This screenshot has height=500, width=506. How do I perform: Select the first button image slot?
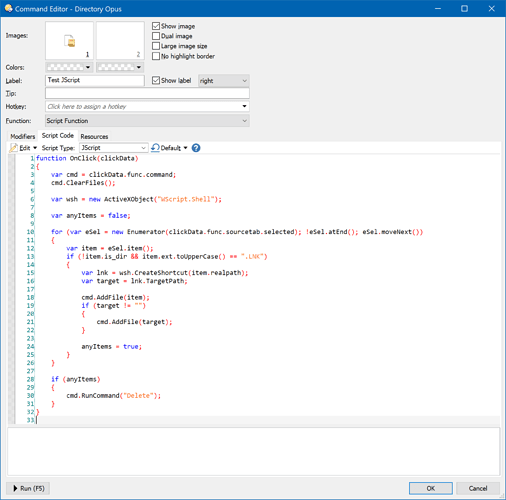pyautogui.click(x=69, y=41)
